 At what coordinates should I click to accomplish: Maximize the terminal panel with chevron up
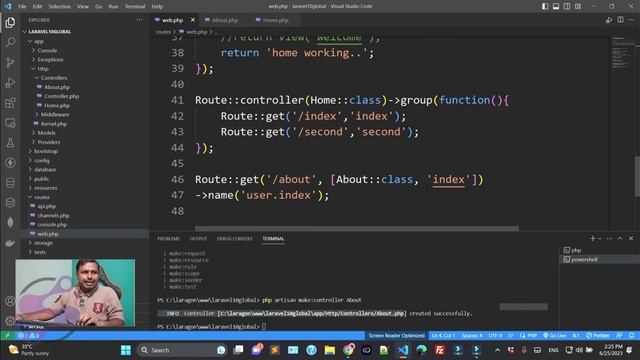click(620, 238)
